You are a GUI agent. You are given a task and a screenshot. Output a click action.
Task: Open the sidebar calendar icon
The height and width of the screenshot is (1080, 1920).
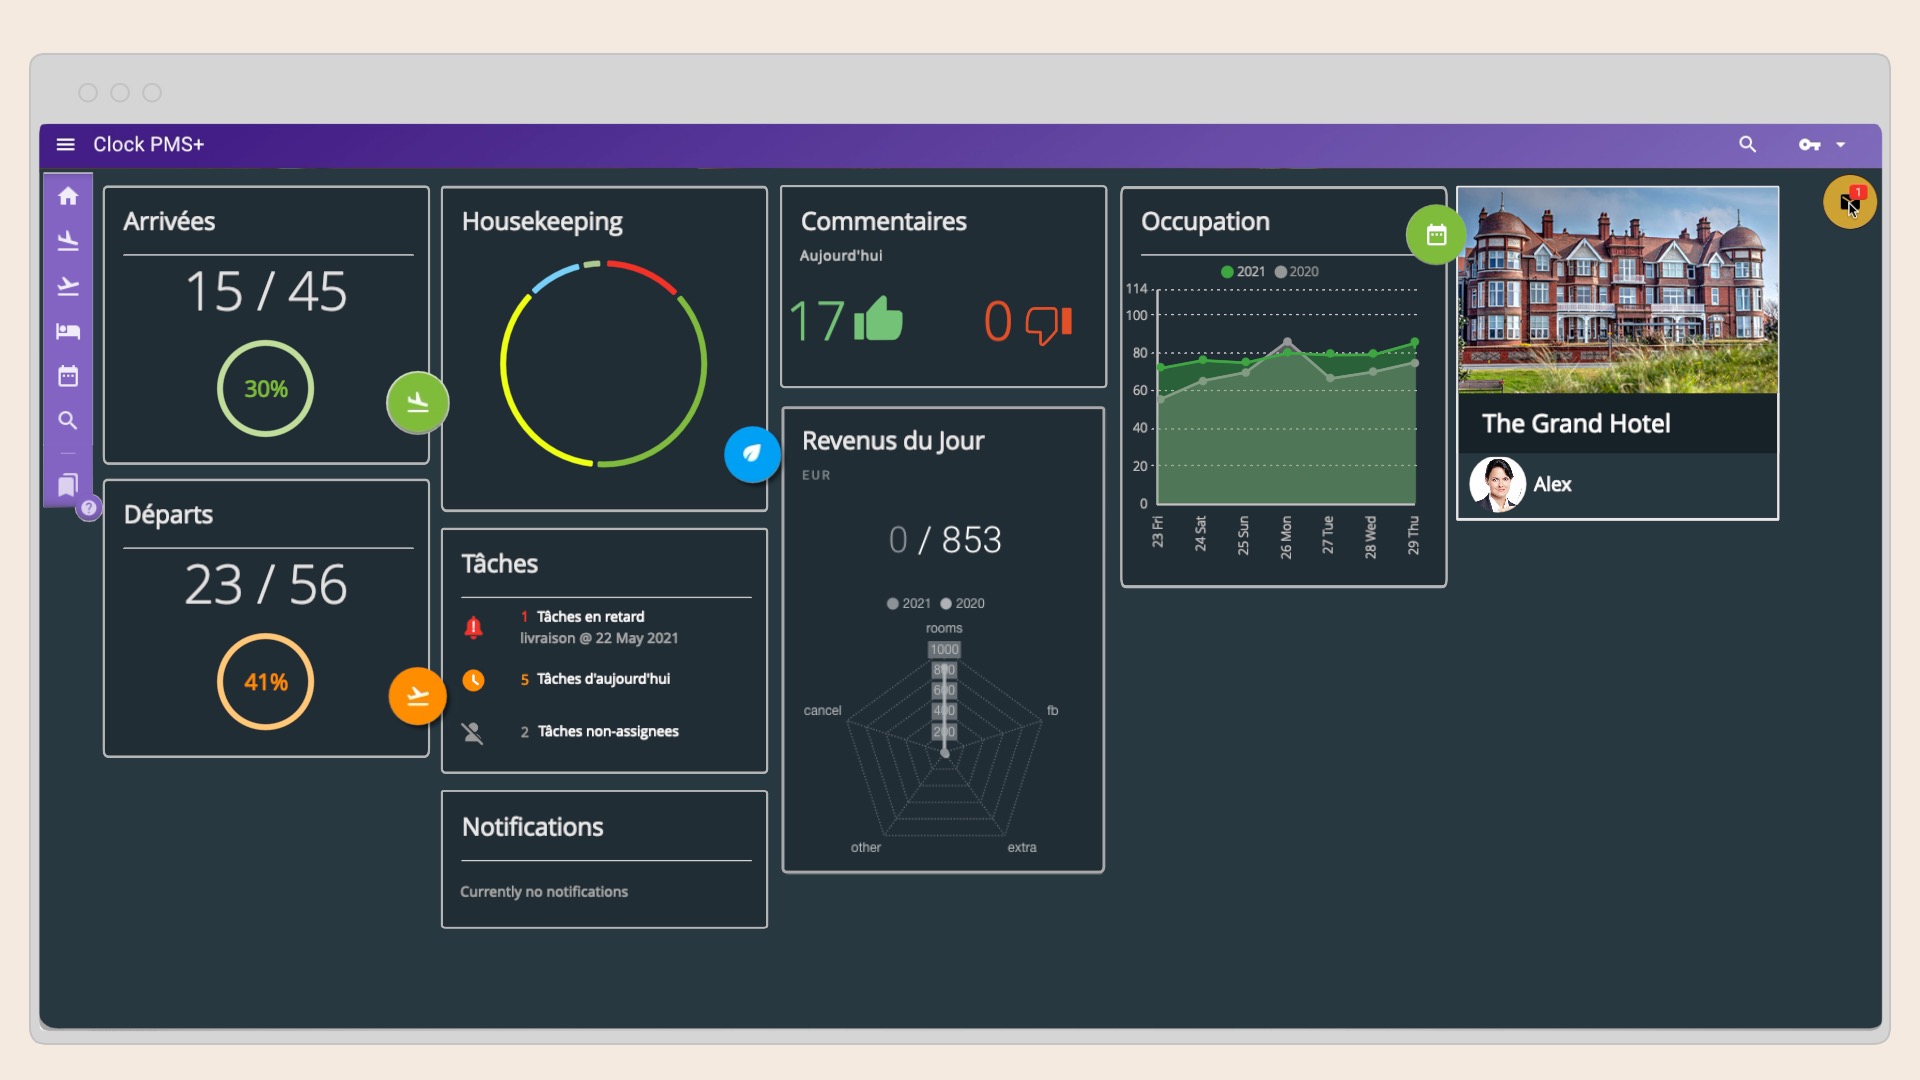[x=68, y=376]
